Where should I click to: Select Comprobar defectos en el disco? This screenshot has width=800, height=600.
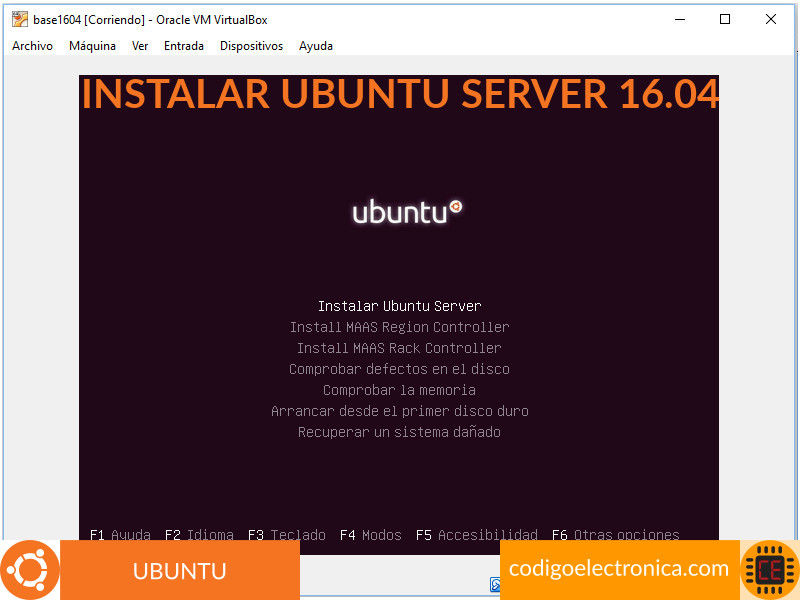point(399,369)
